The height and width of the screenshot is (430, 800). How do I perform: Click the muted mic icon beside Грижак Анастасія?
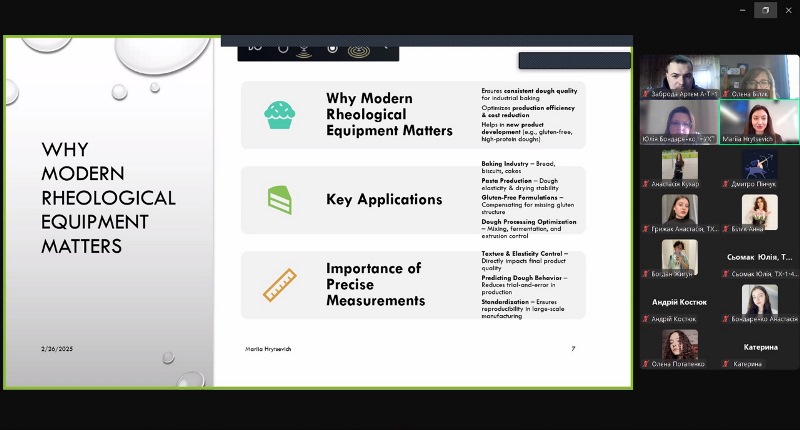(x=646, y=229)
